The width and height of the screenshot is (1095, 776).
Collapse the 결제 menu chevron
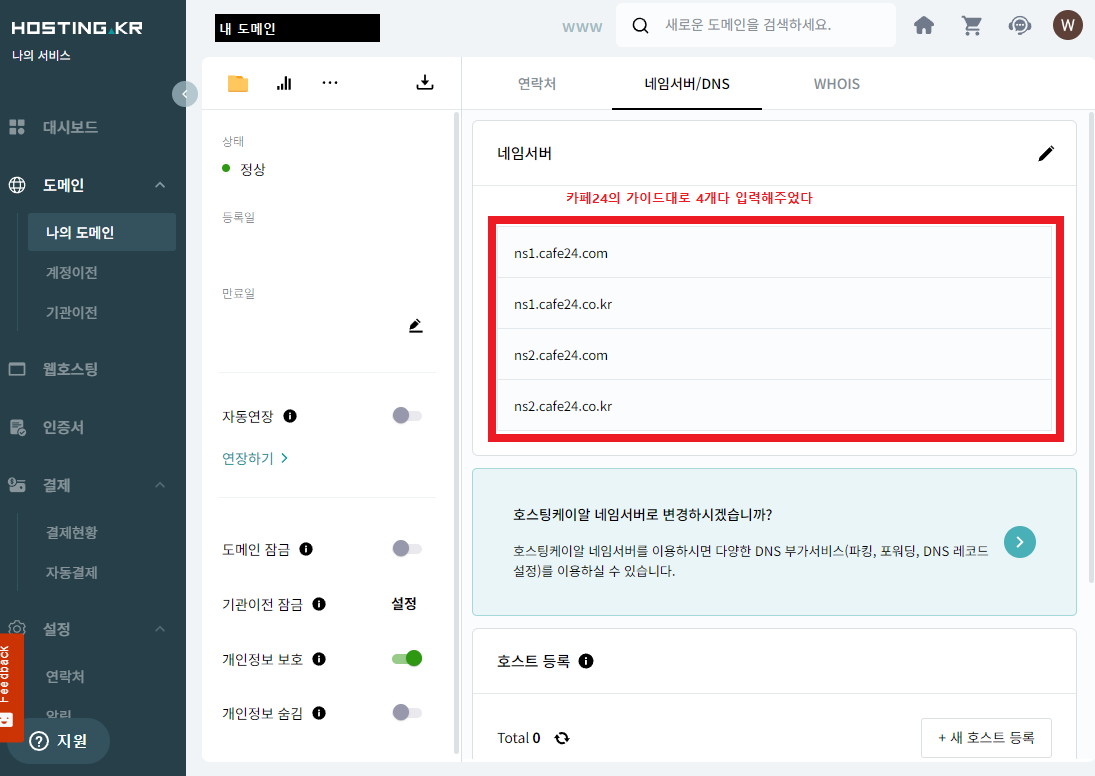[160, 485]
